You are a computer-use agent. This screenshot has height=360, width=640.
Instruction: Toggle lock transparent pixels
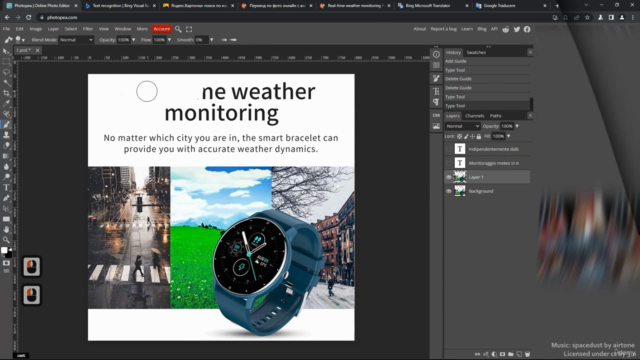coord(460,136)
